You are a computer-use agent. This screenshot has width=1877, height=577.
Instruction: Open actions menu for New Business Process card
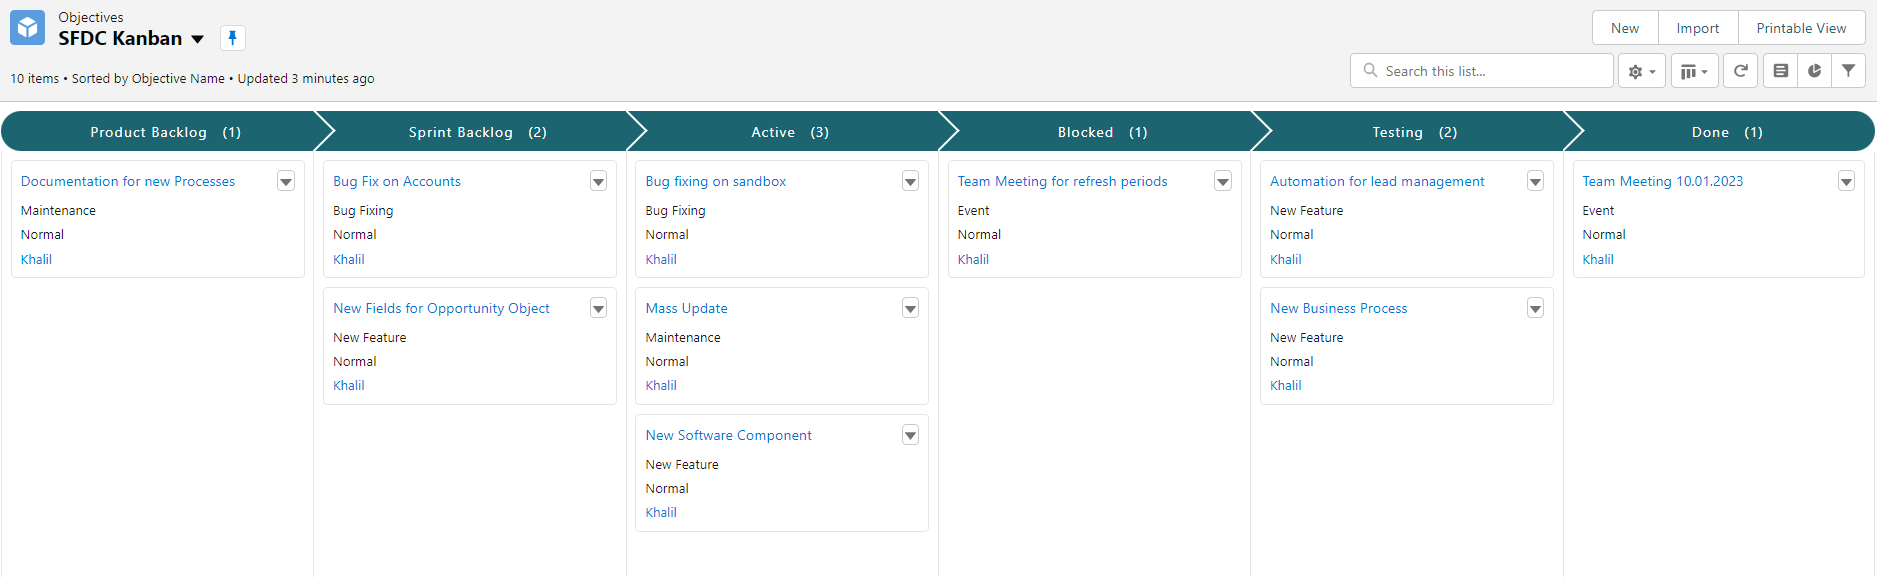click(x=1535, y=308)
